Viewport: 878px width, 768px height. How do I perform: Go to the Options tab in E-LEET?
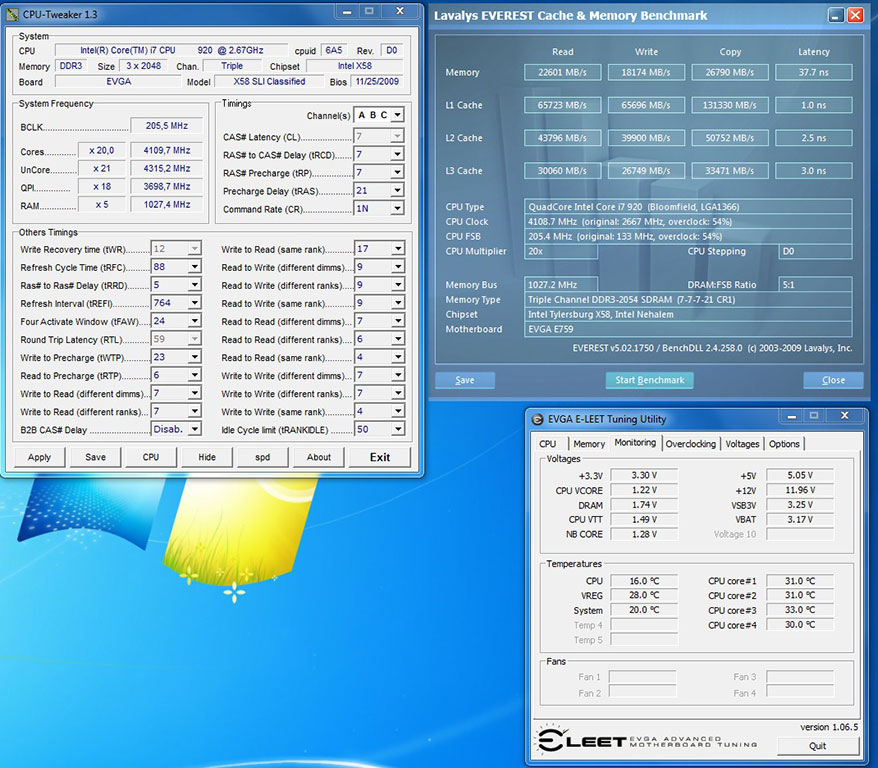[784, 444]
